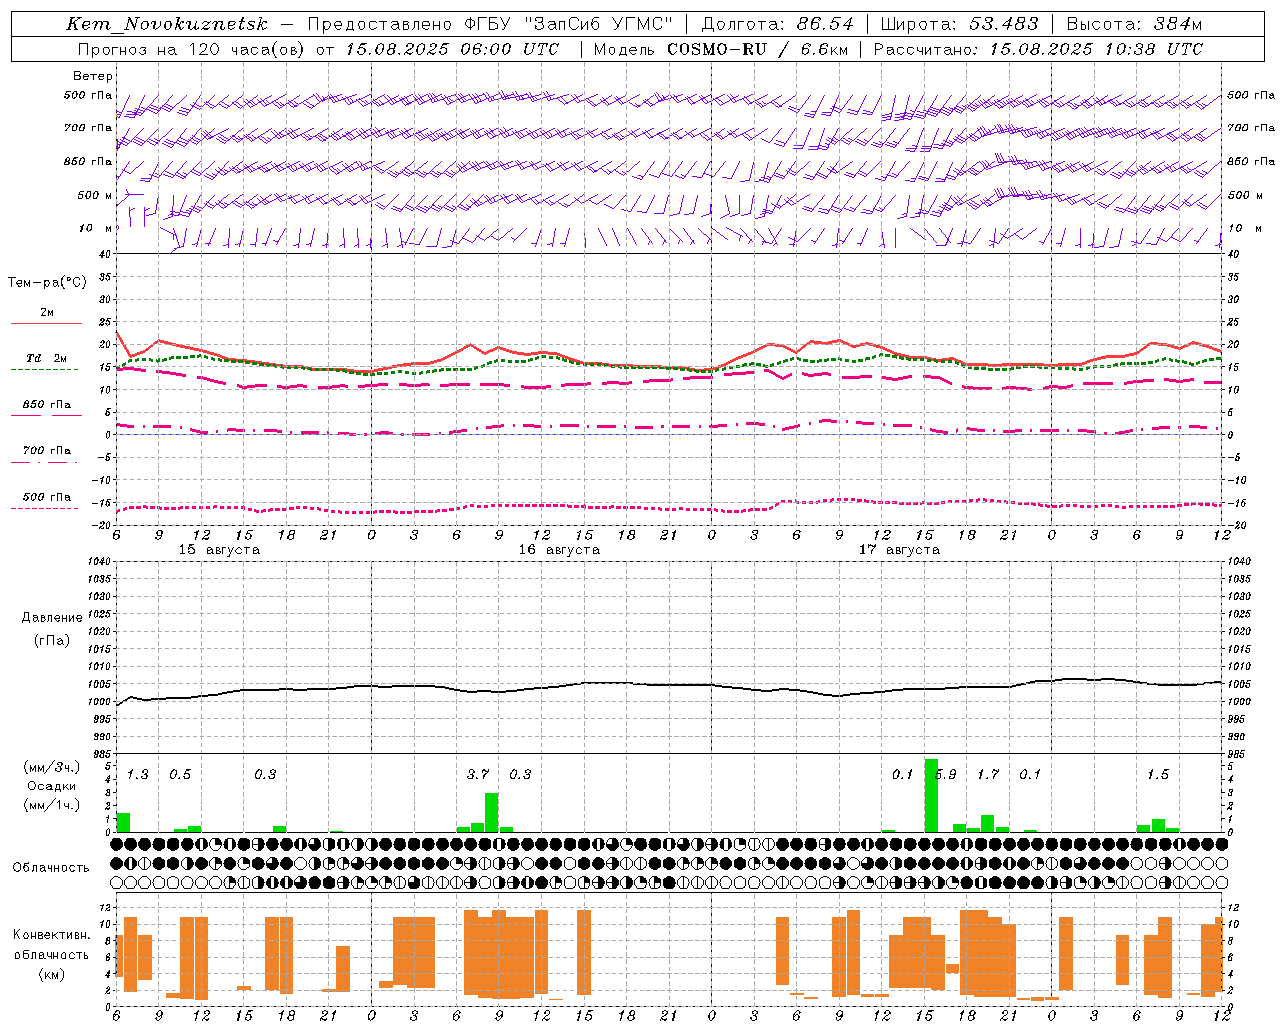This screenshot has height=1024, width=1280.
Task: Select the 'Долгота: 86.54' longitude value
Action: pos(778,24)
